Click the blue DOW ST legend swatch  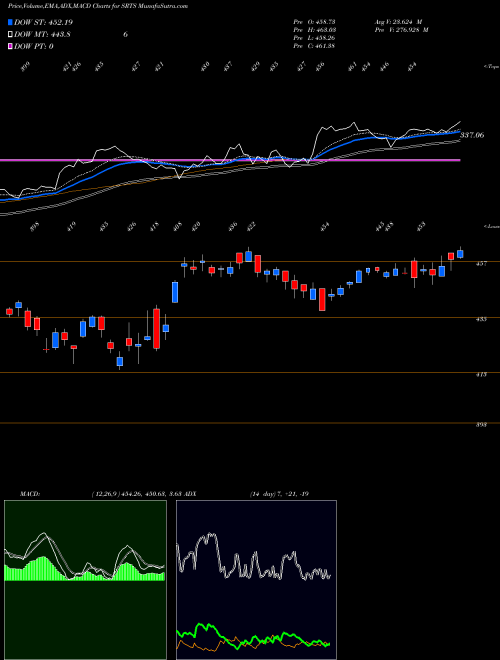10,22
